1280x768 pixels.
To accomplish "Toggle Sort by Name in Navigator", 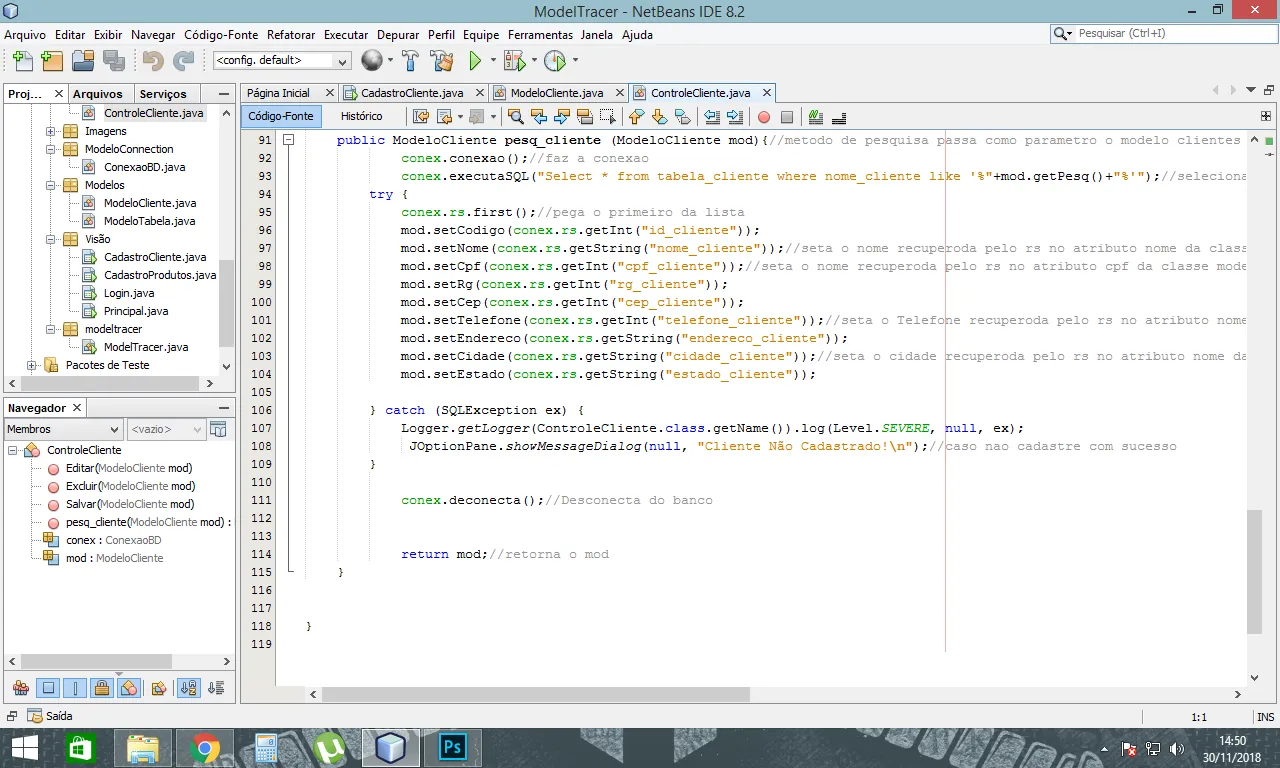I will 188,688.
